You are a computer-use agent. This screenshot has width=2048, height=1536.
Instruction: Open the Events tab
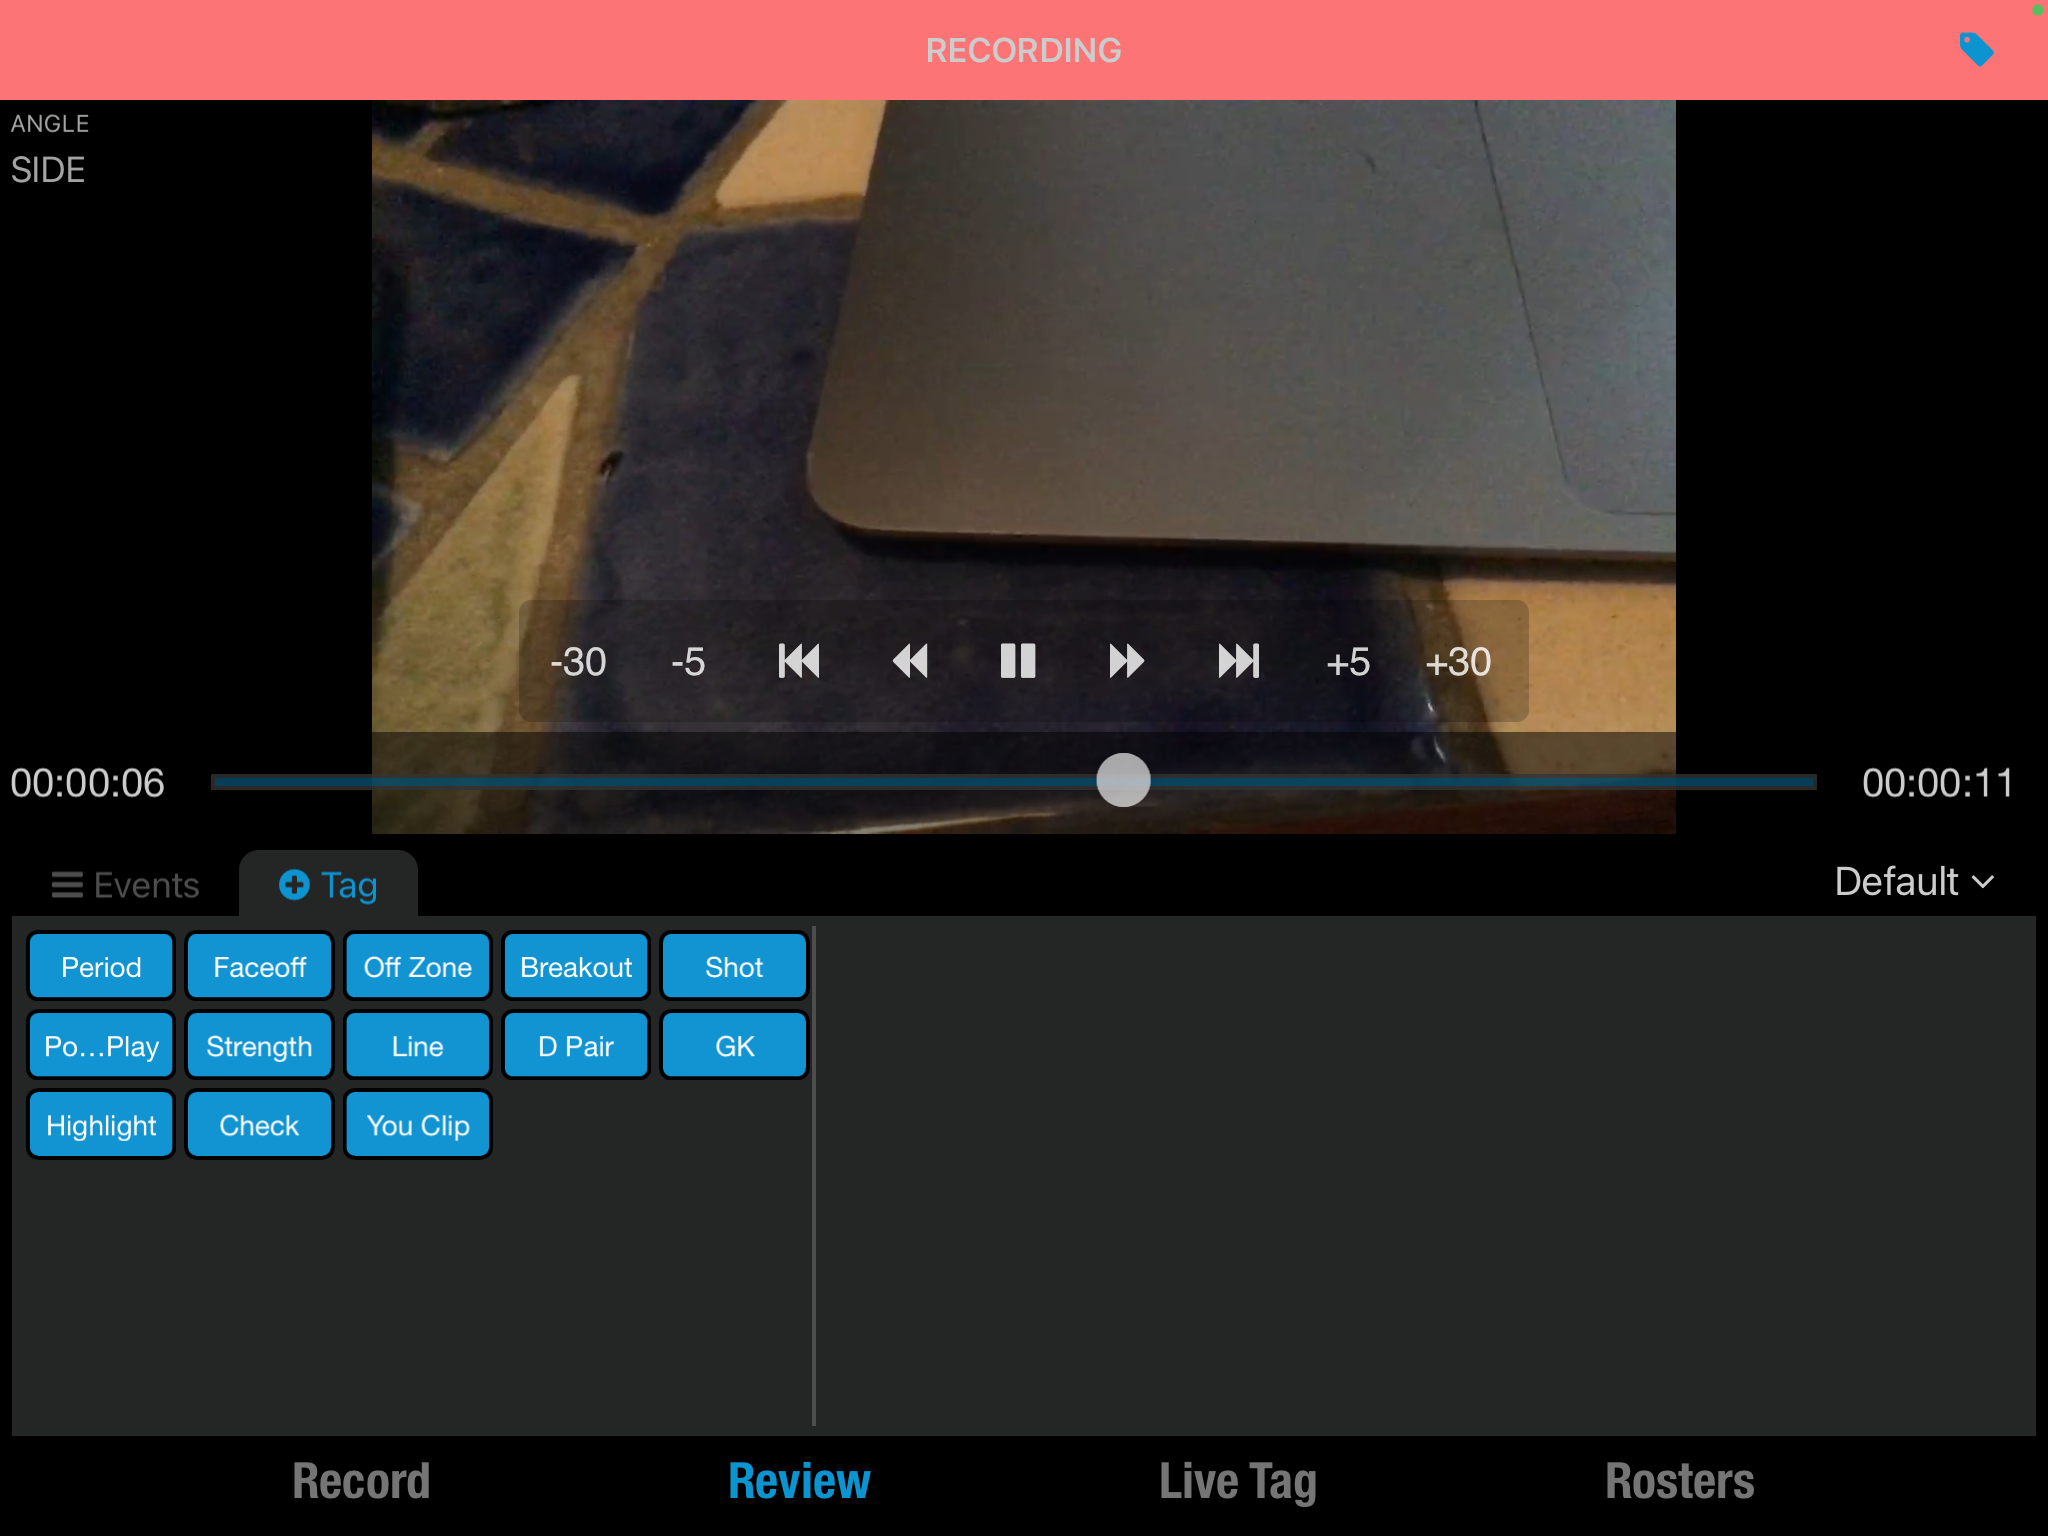(125, 885)
